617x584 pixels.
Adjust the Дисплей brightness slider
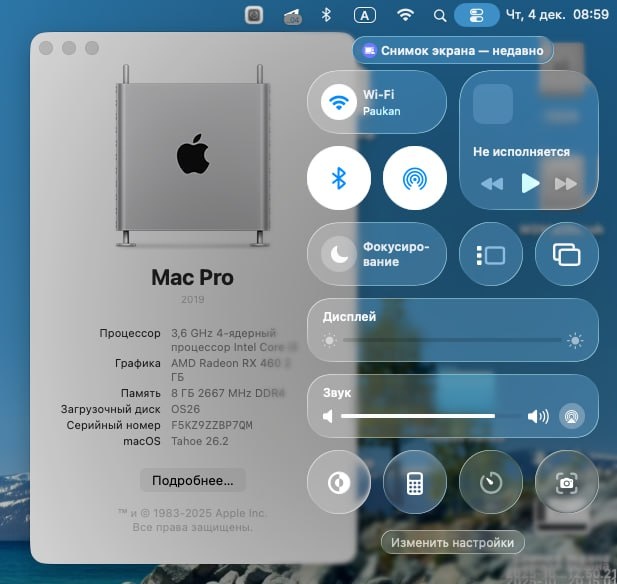pyautogui.click(x=453, y=340)
